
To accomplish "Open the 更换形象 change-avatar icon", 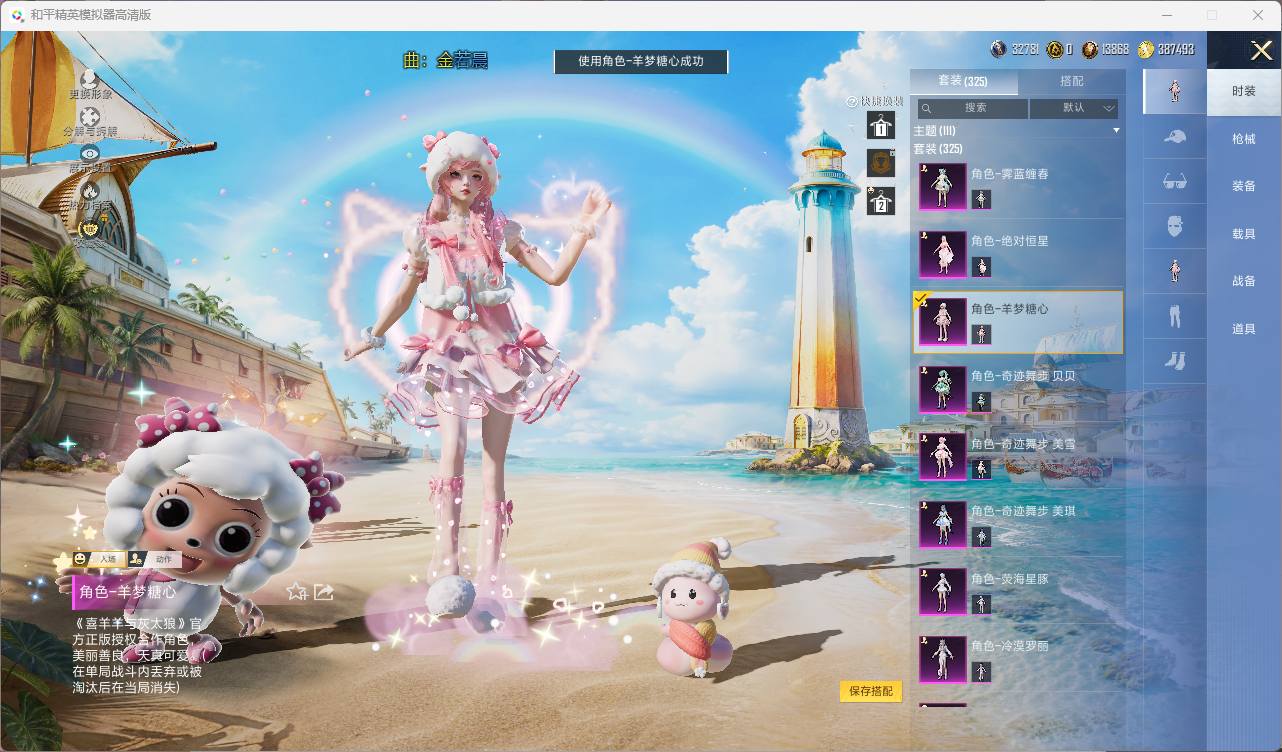I will pyautogui.click(x=90, y=78).
